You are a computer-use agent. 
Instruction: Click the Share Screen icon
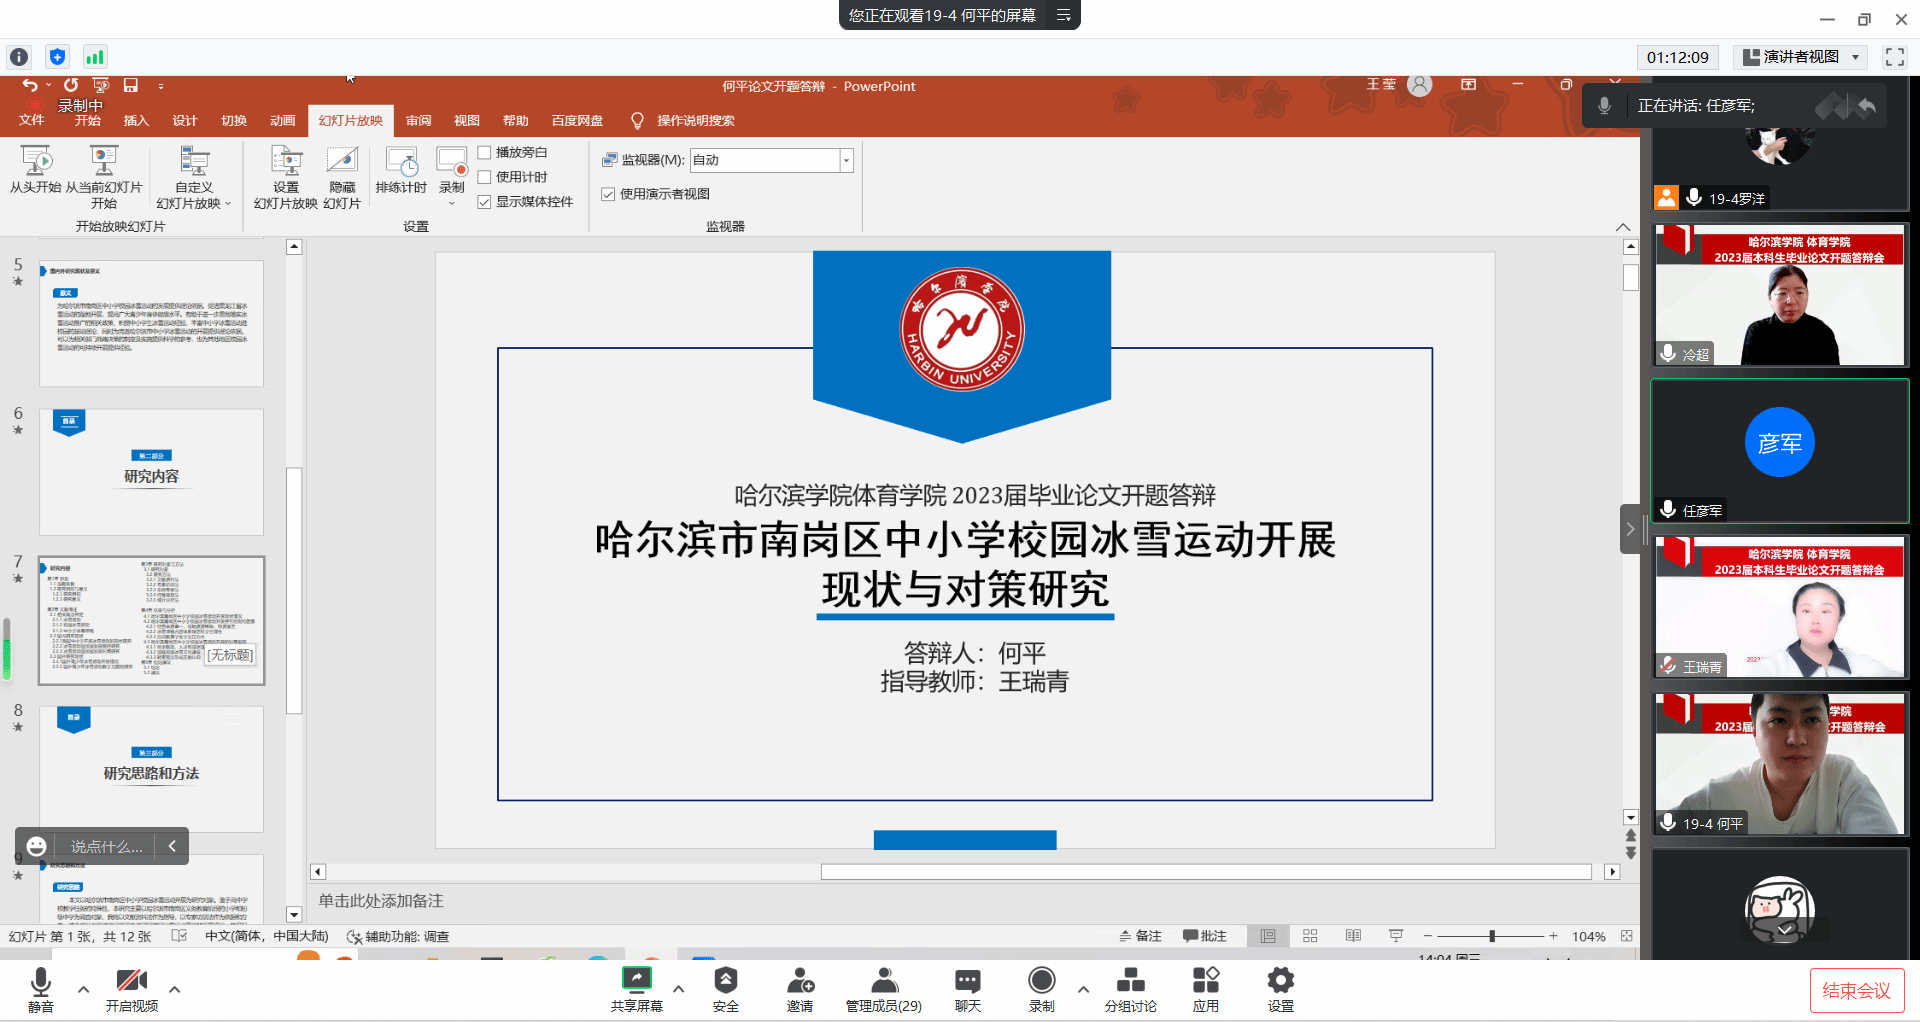(636, 980)
